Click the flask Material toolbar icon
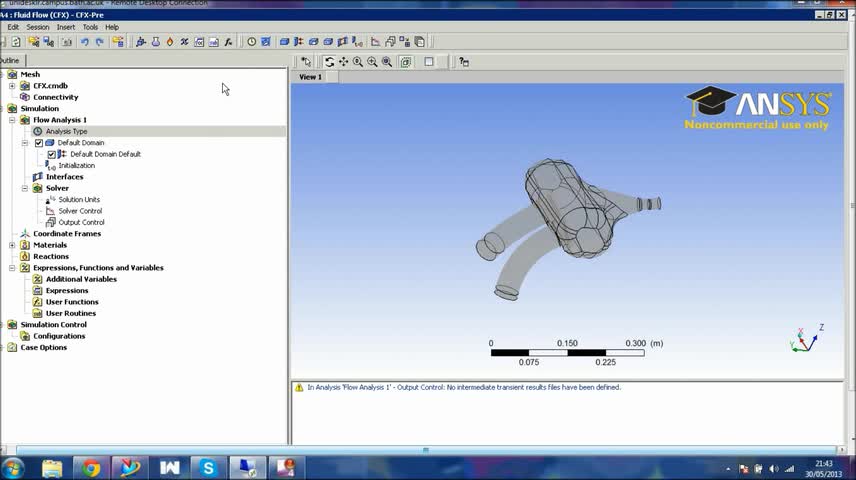 tap(156, 42)
